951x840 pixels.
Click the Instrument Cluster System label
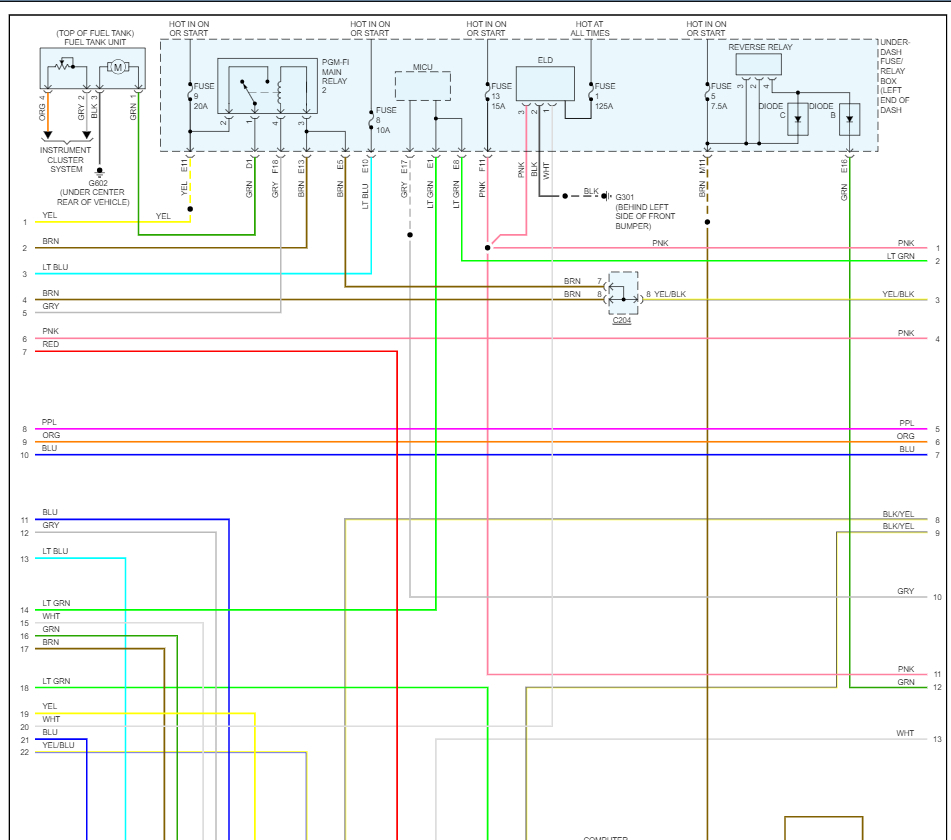point(66,160)
